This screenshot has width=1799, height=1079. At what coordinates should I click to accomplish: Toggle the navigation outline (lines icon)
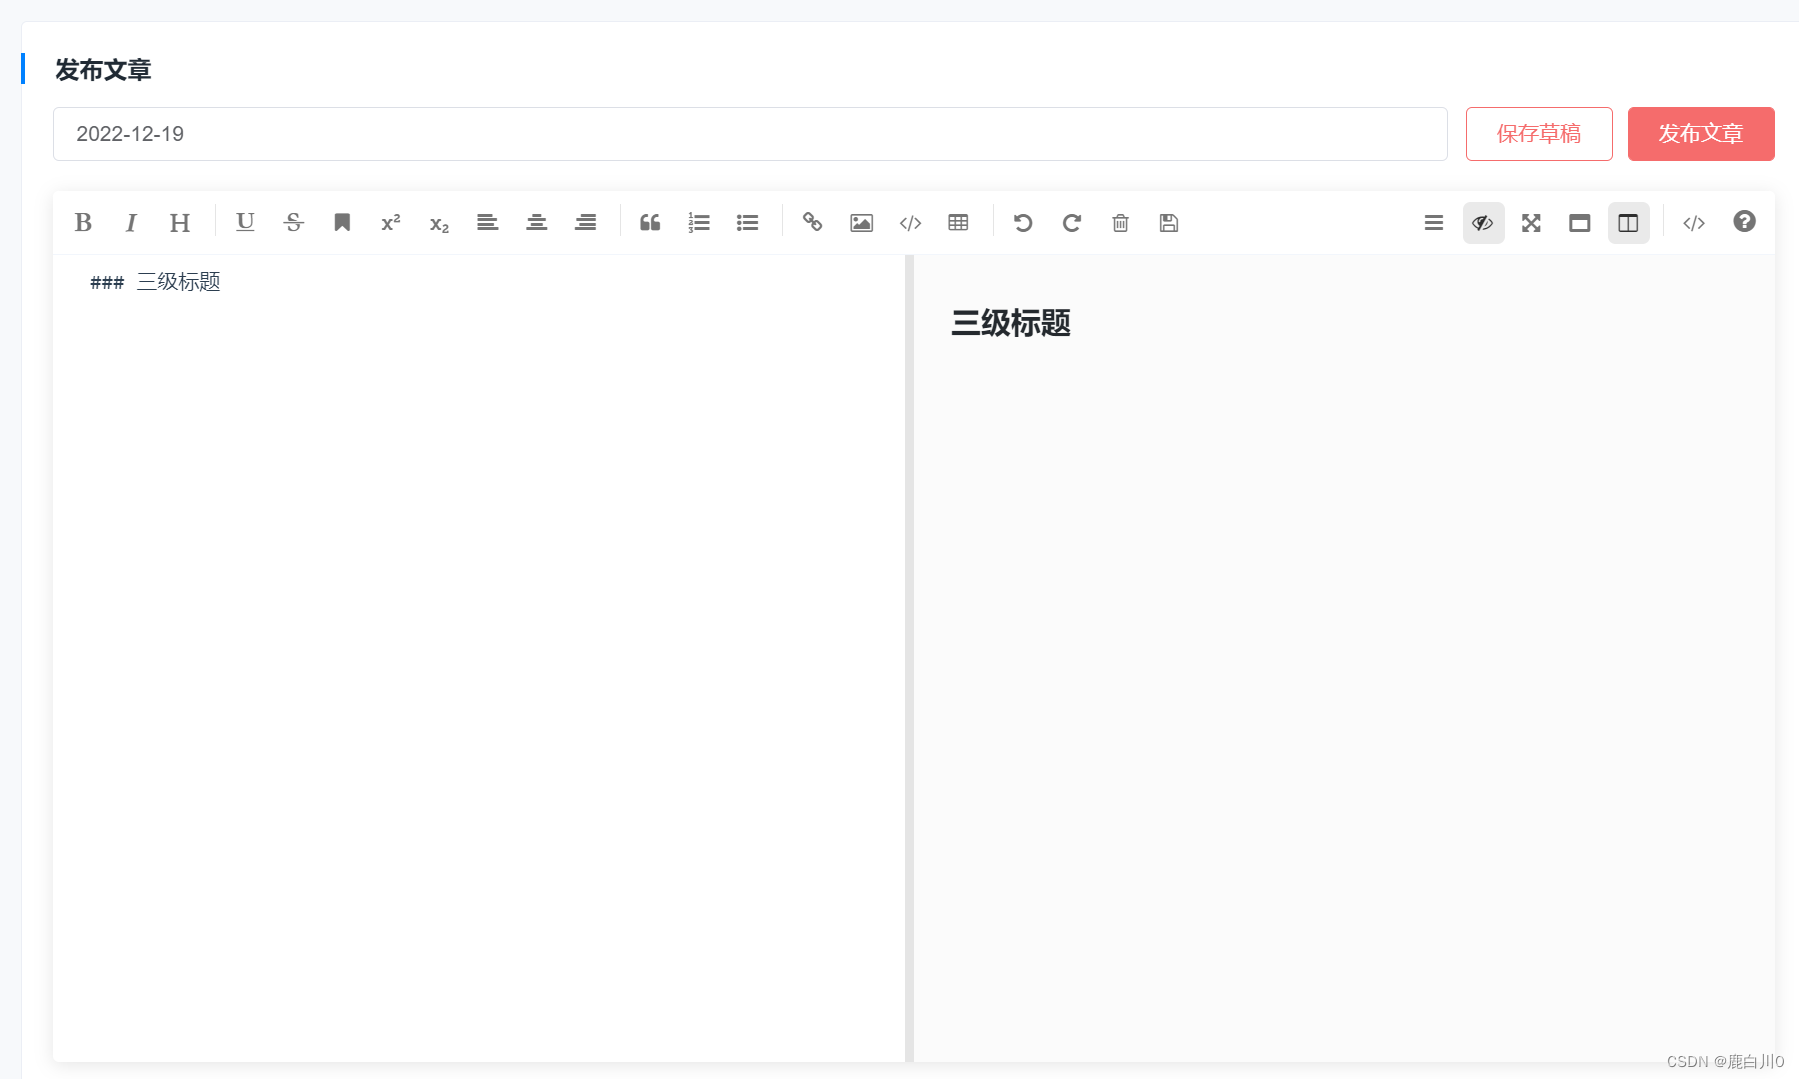point(1434,222)
